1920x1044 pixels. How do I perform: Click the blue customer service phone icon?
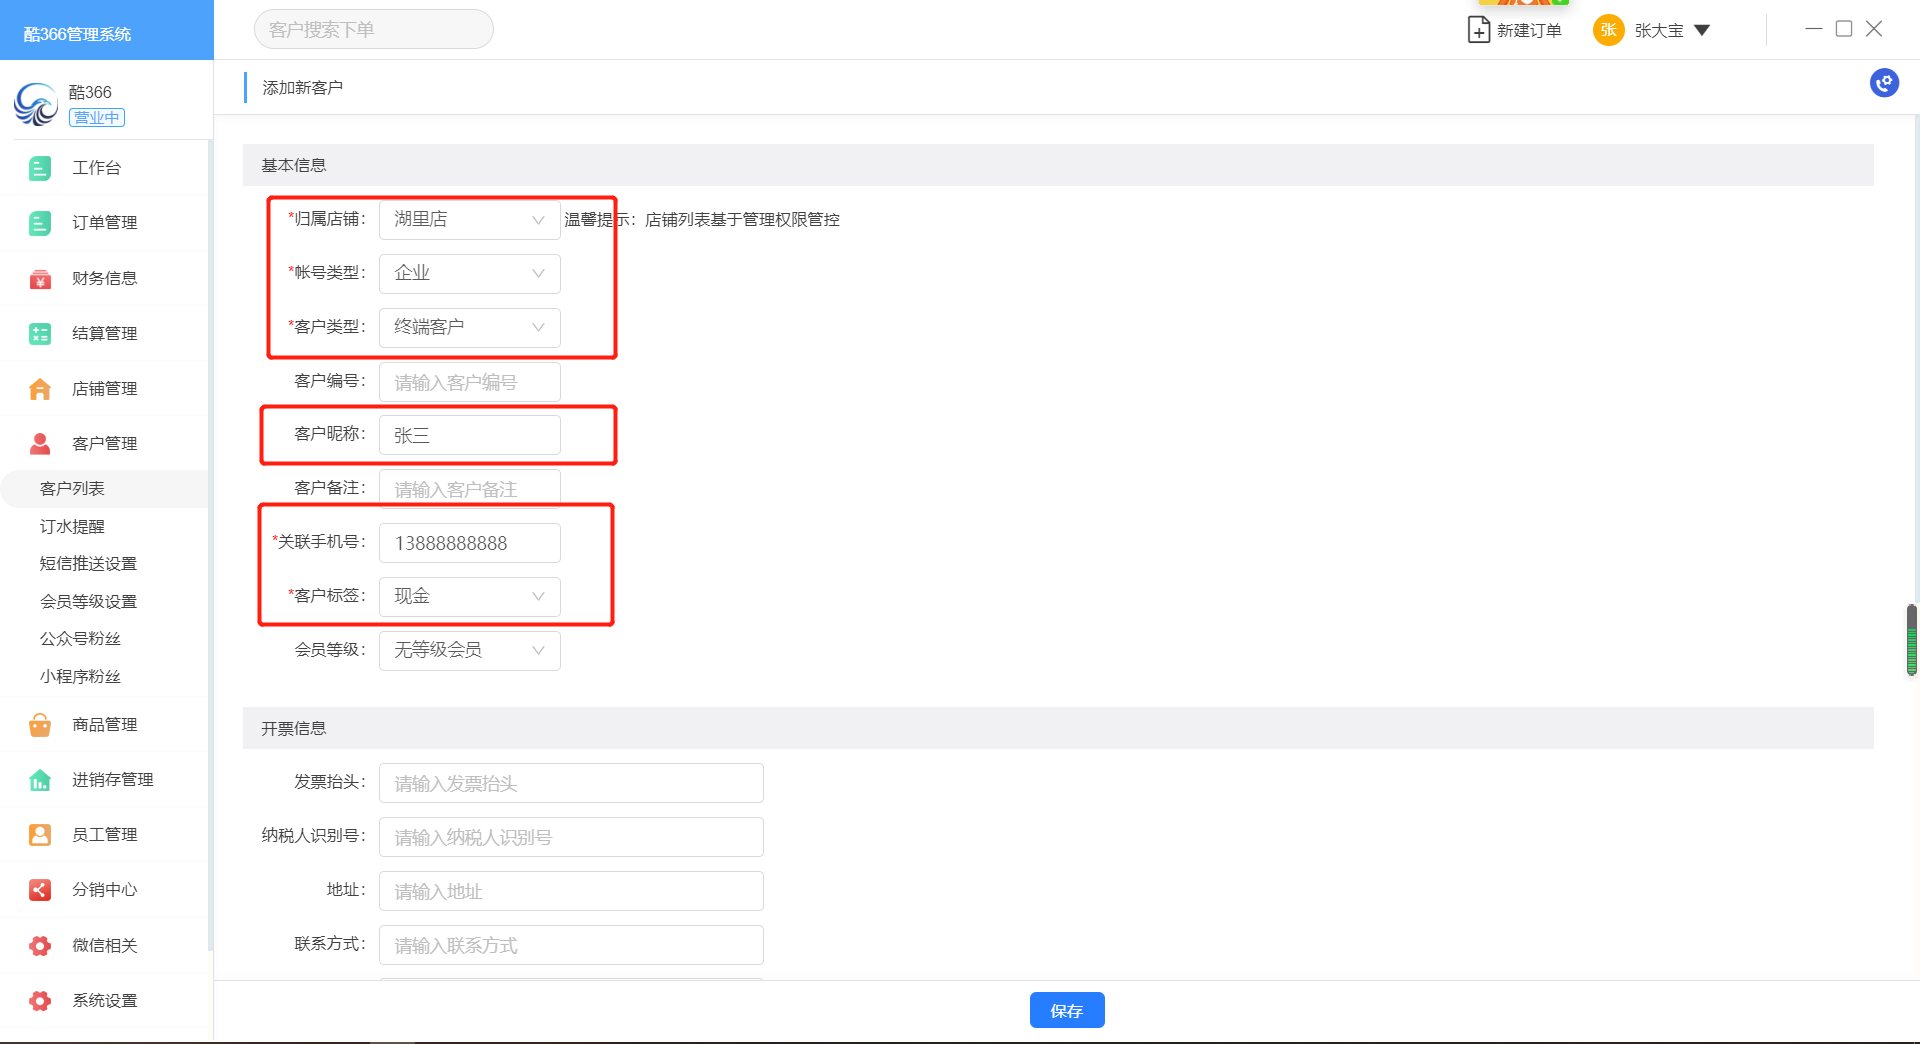(1884, 83)
